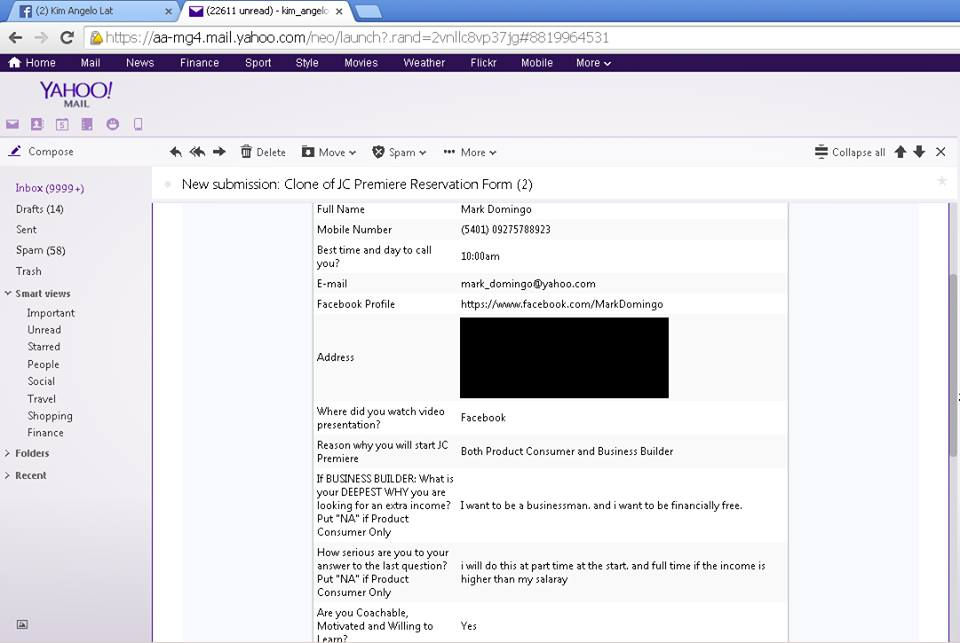This screenshot has height=643, width=960.
Task: Go to next message with down arrow
Action: 919,152
